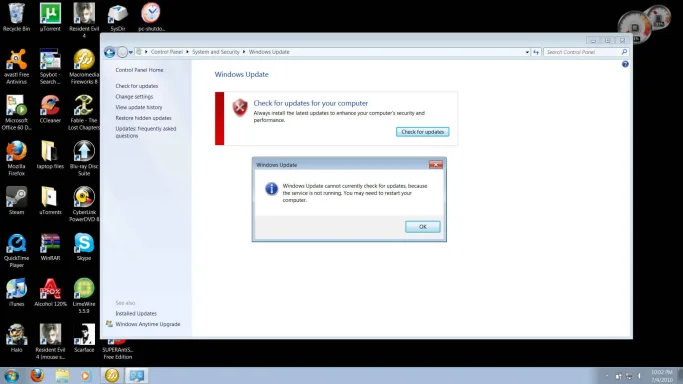The height and width of the screenshot is (384, 683).
Task: Open Updates: frequently asked questions link
Action: pyautogui.click(x=145, y=132)
